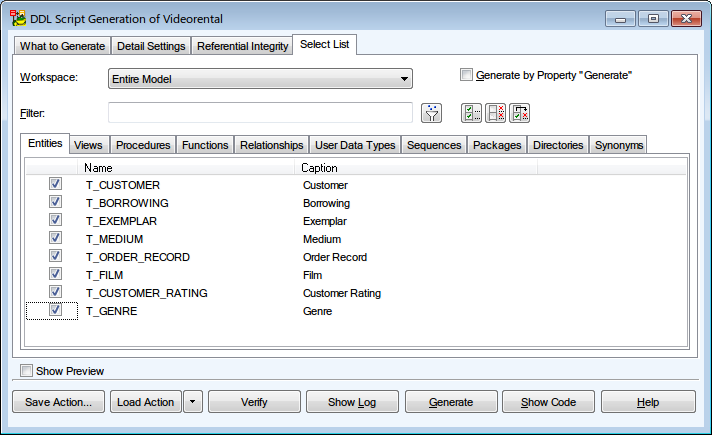712x435 pixels.
Task: Select the T_FILM name entry
Action: pyautogui.click(x=104, y=275)
